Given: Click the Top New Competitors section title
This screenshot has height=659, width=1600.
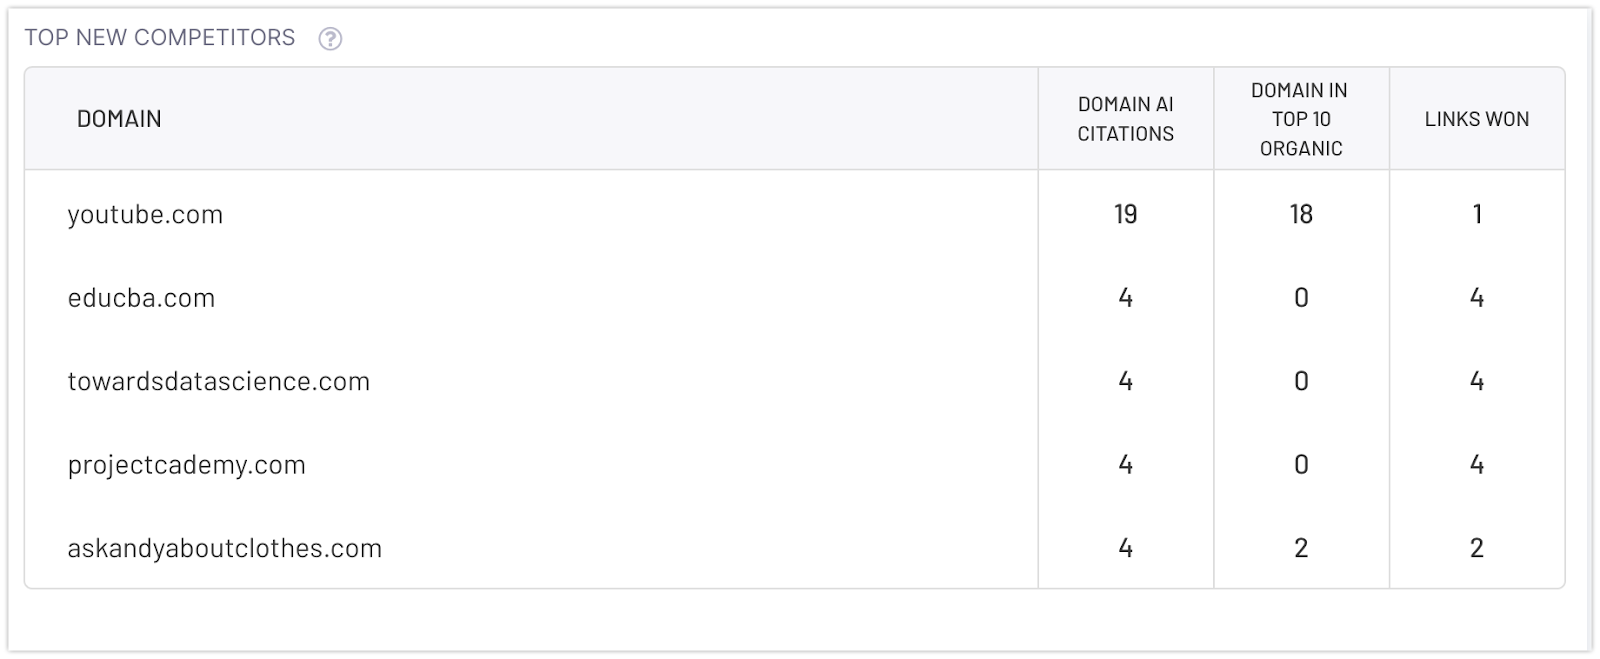Looking at the screenshot, I should click(160, 38).
